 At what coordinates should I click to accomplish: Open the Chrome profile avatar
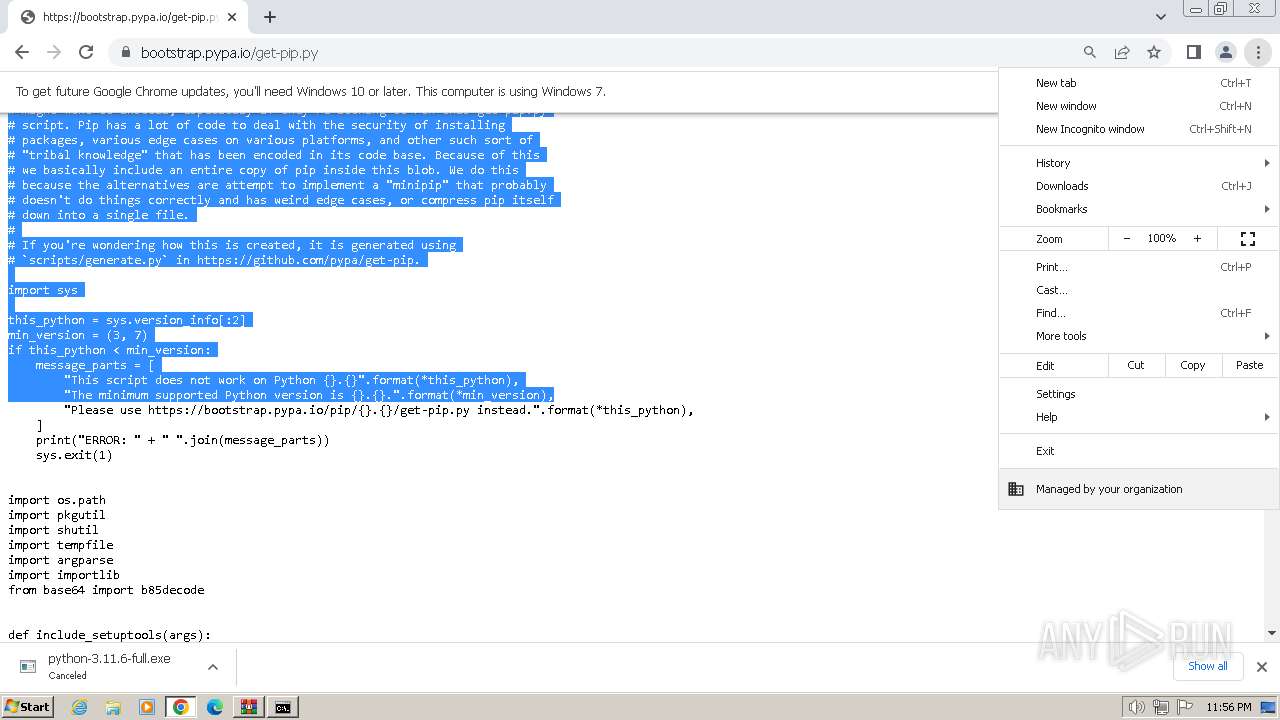(x=1225, y=52)
